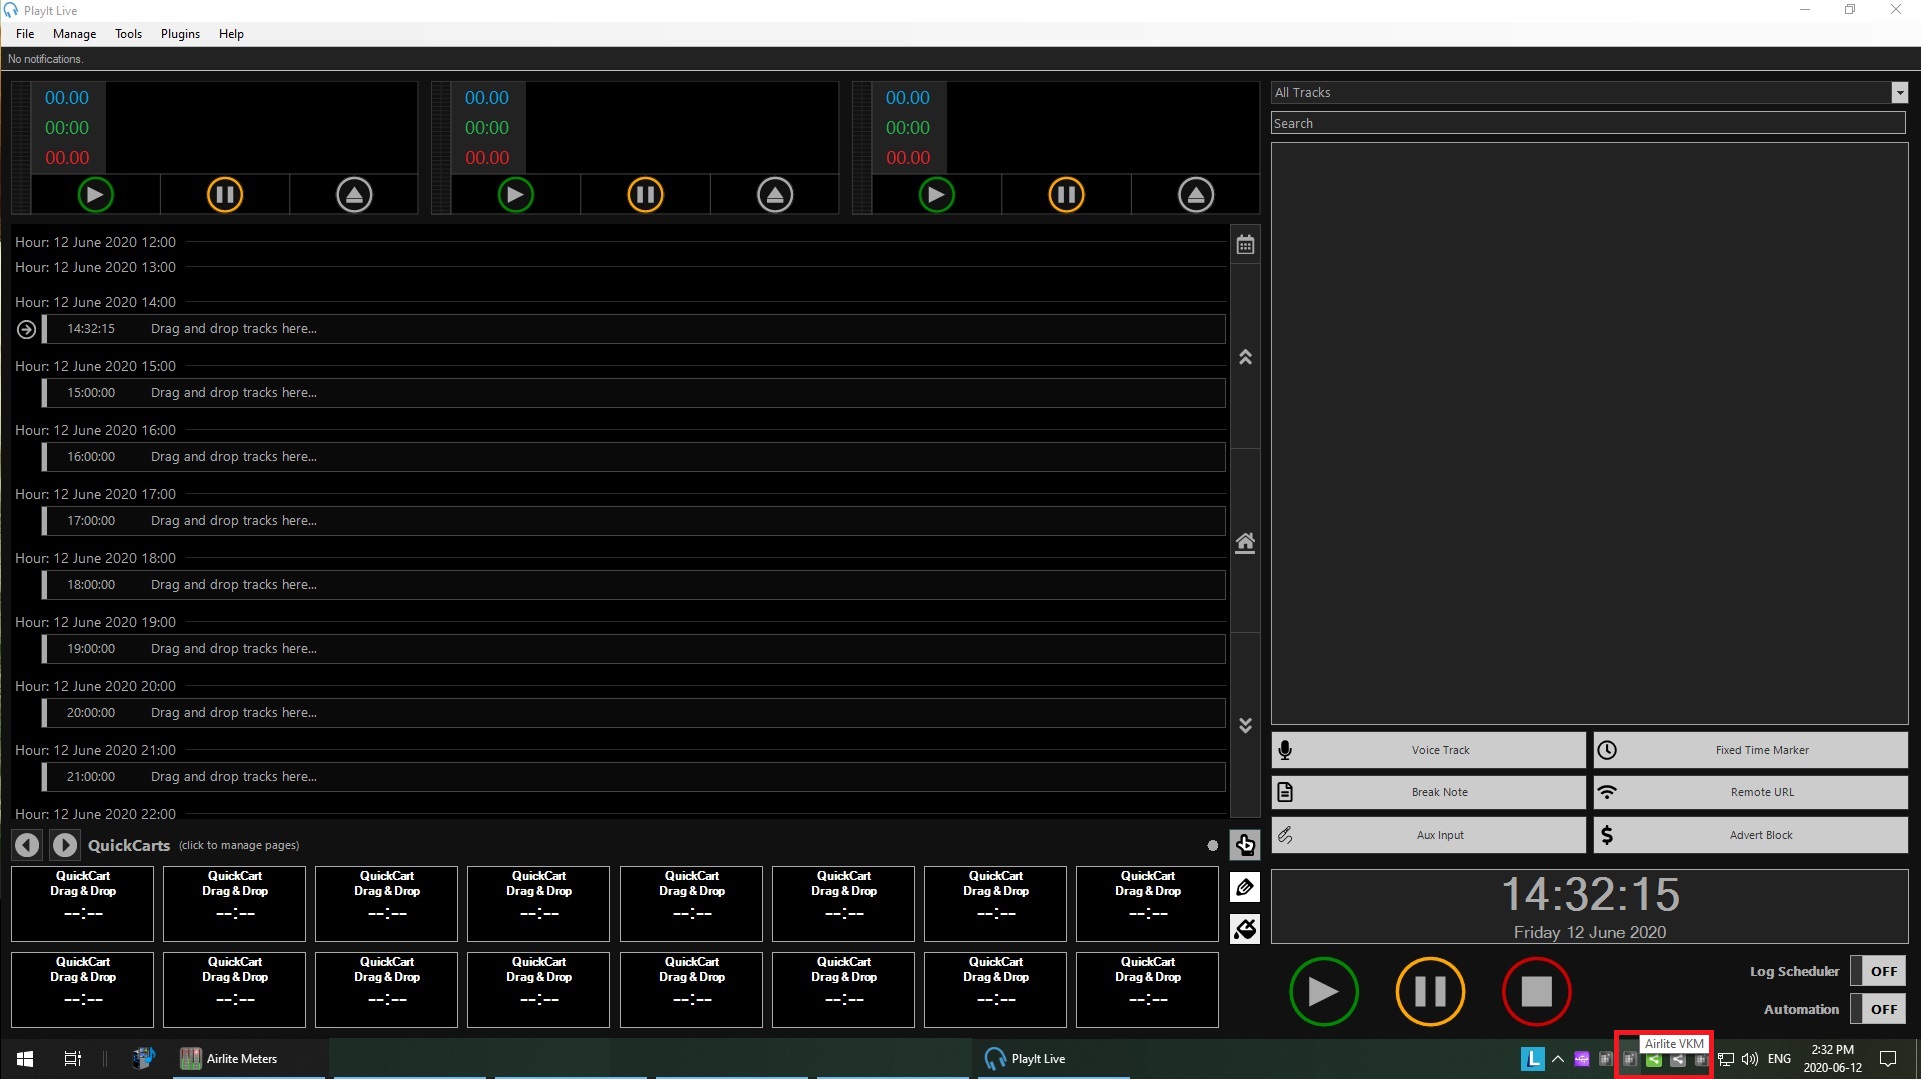Click the home icon in playlist sidebar
The height and width of the screenshot is (1079, 1921).
click(x=1245, y=543)
